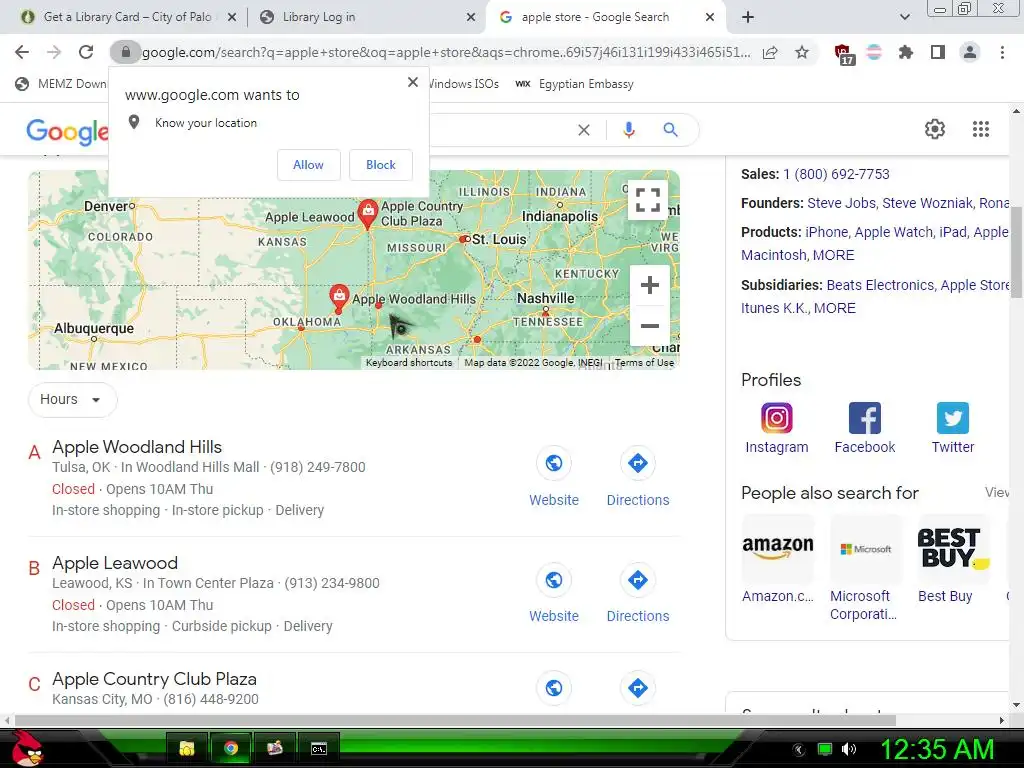Get directions to Apple Woodland Hills

click(637, 463)
